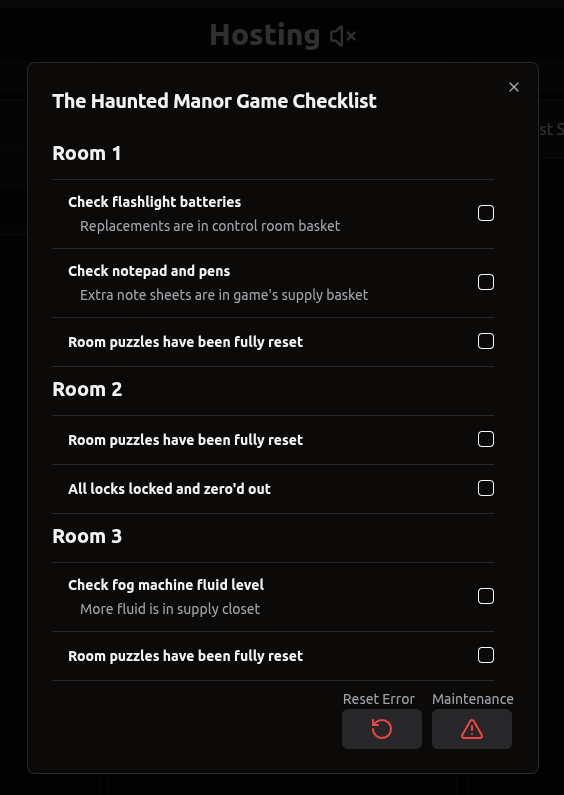
Task: Close the Haunted Manor checklist dialog
Action: [514, 87]
